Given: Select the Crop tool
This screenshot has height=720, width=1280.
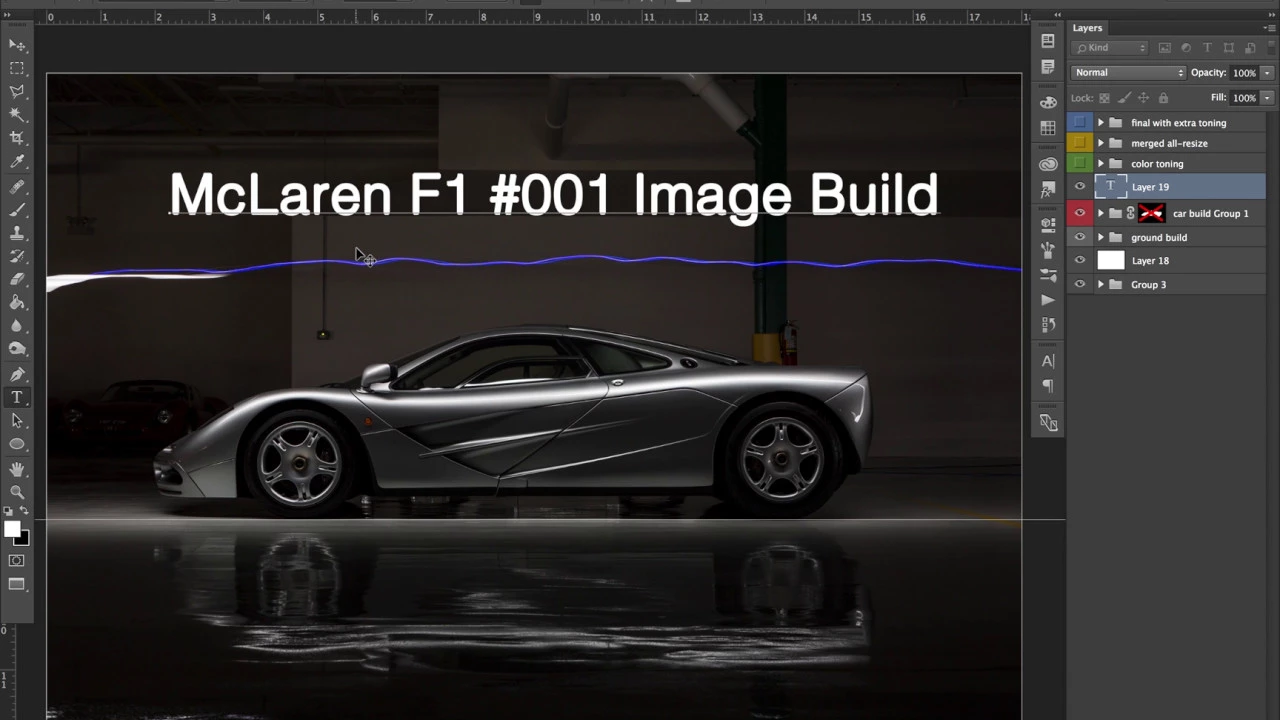Looking at the screenshot, I should [17, 138].
